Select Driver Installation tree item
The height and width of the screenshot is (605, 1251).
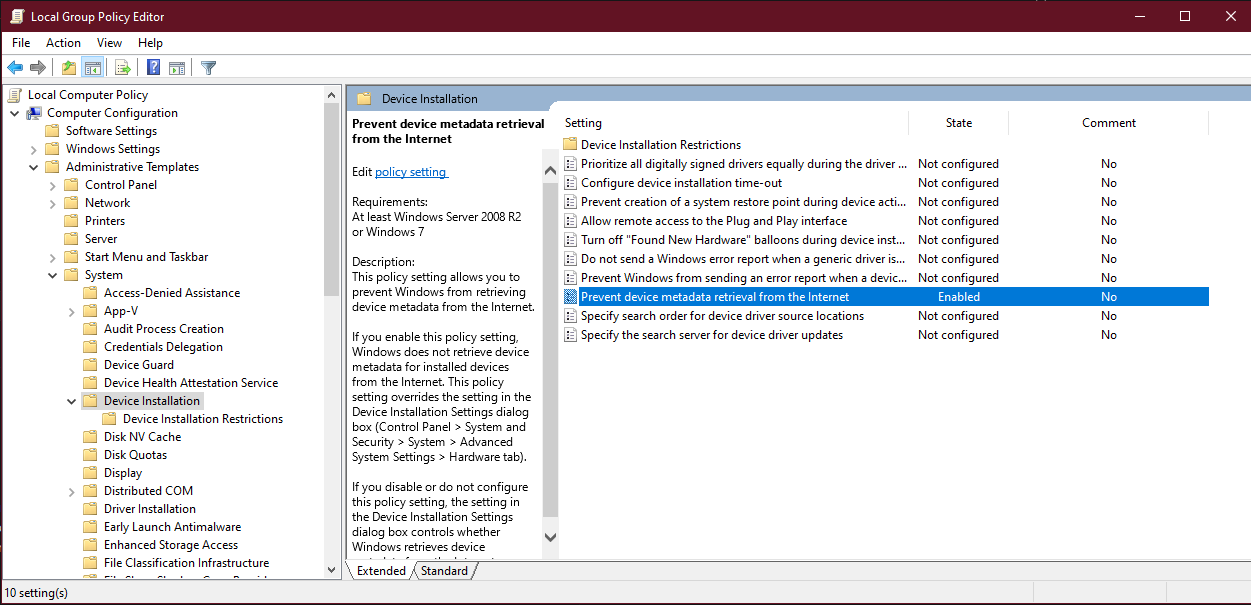click(150, 509)
